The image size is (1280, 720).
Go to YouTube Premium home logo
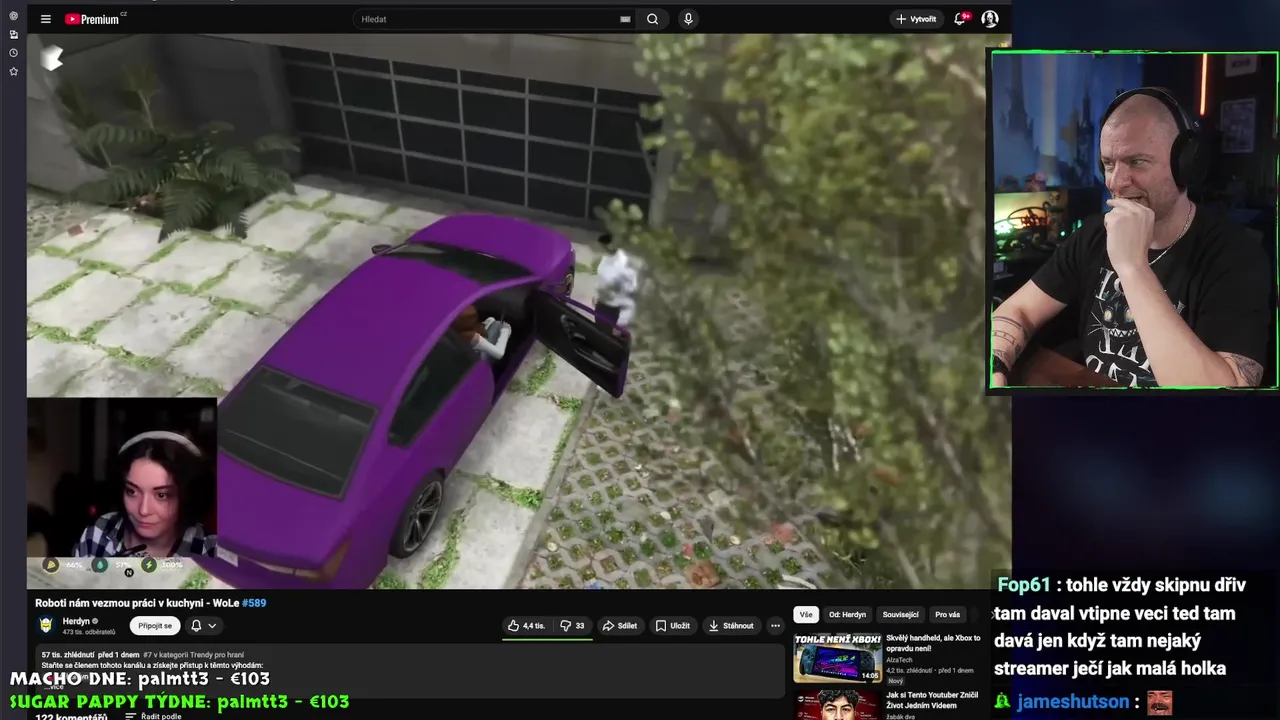click(94, 19)
